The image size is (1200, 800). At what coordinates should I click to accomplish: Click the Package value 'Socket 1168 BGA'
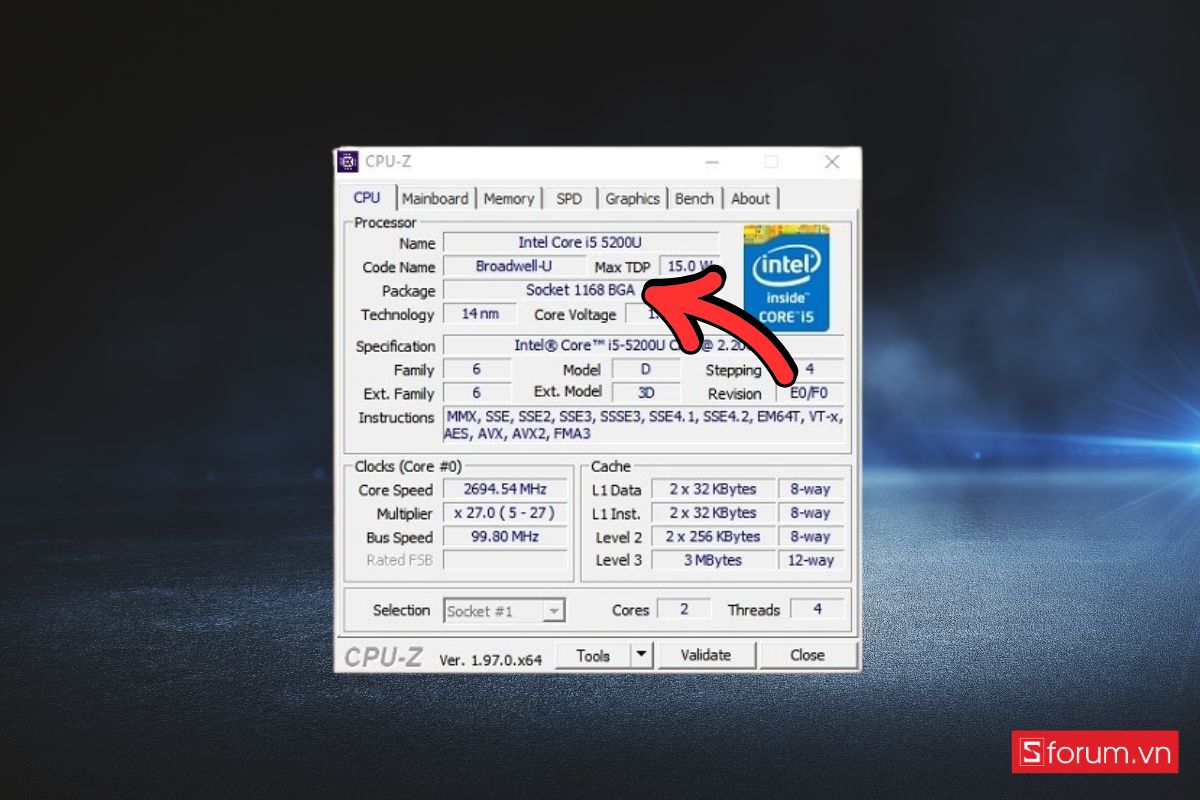[x=581, y=290]
